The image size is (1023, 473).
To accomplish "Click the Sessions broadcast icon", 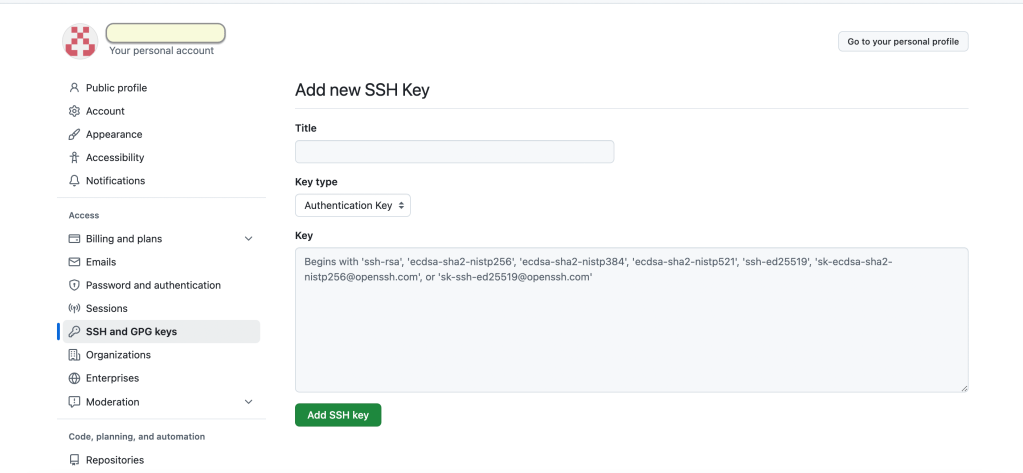I will (74, 308).
